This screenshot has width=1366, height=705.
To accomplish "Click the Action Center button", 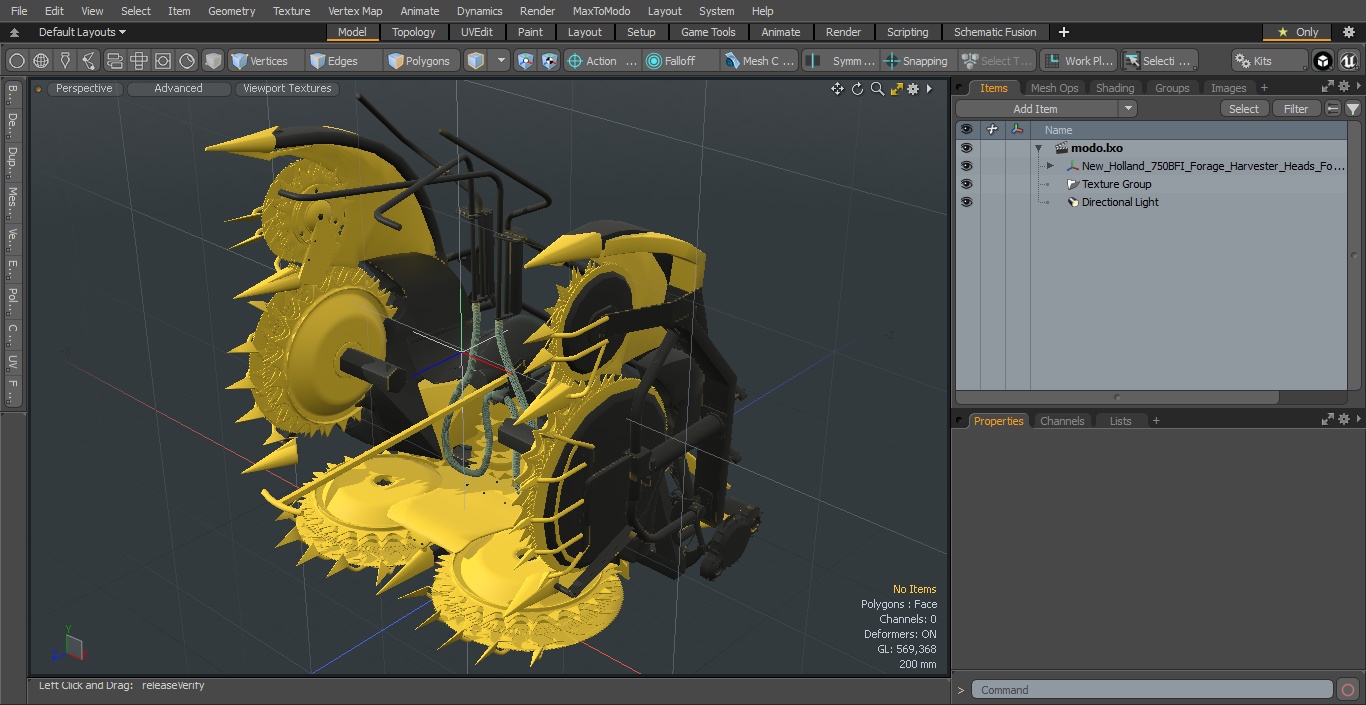I will tap(602, 61).
